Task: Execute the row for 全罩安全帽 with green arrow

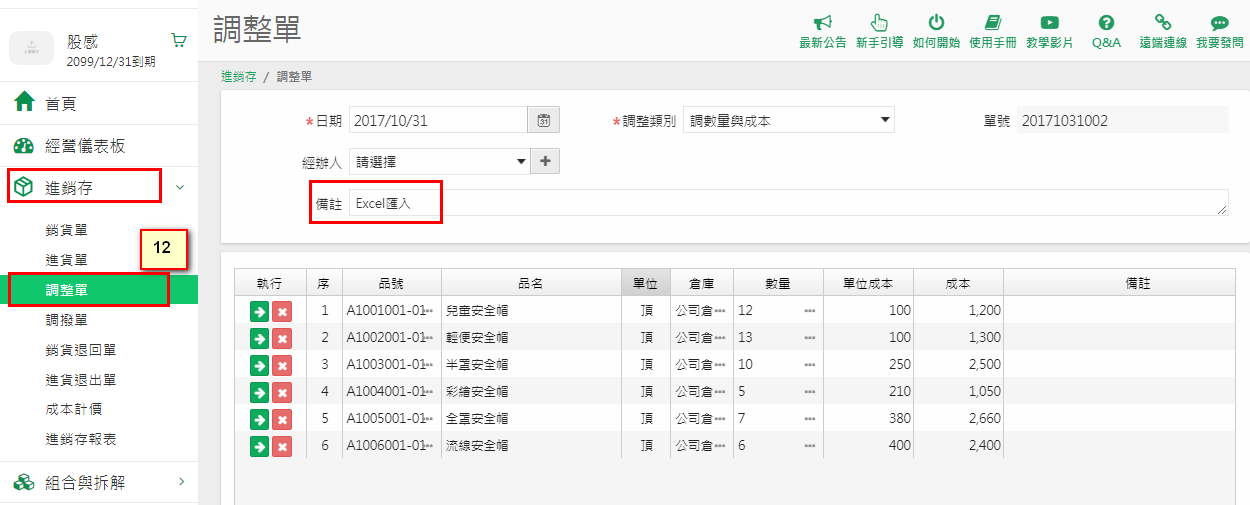Action: click(259, 419)
